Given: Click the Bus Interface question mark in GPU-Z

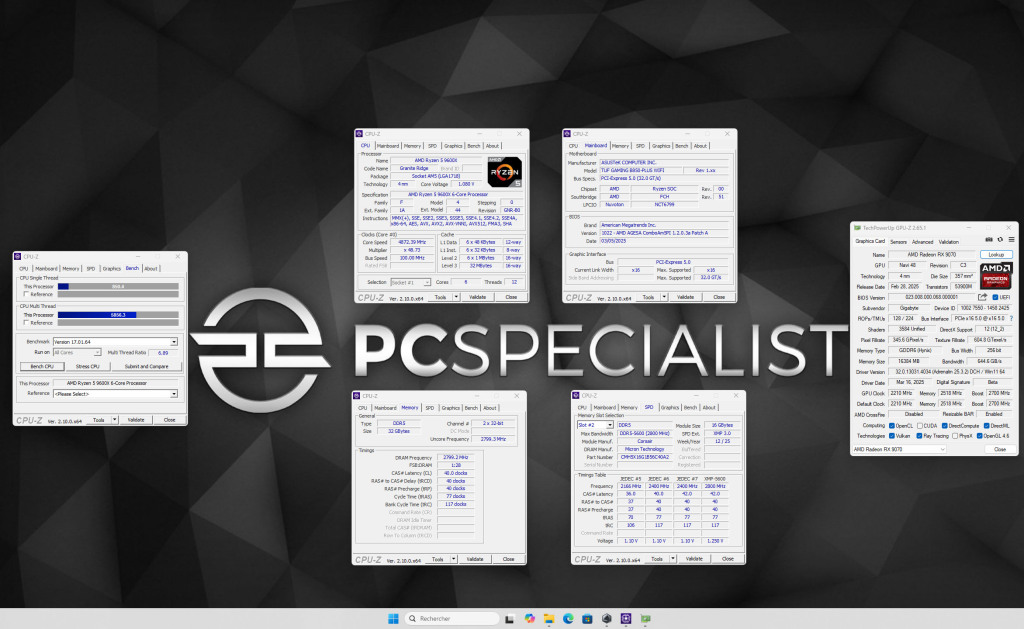Looking at the screenshot, I should 1012,319.
